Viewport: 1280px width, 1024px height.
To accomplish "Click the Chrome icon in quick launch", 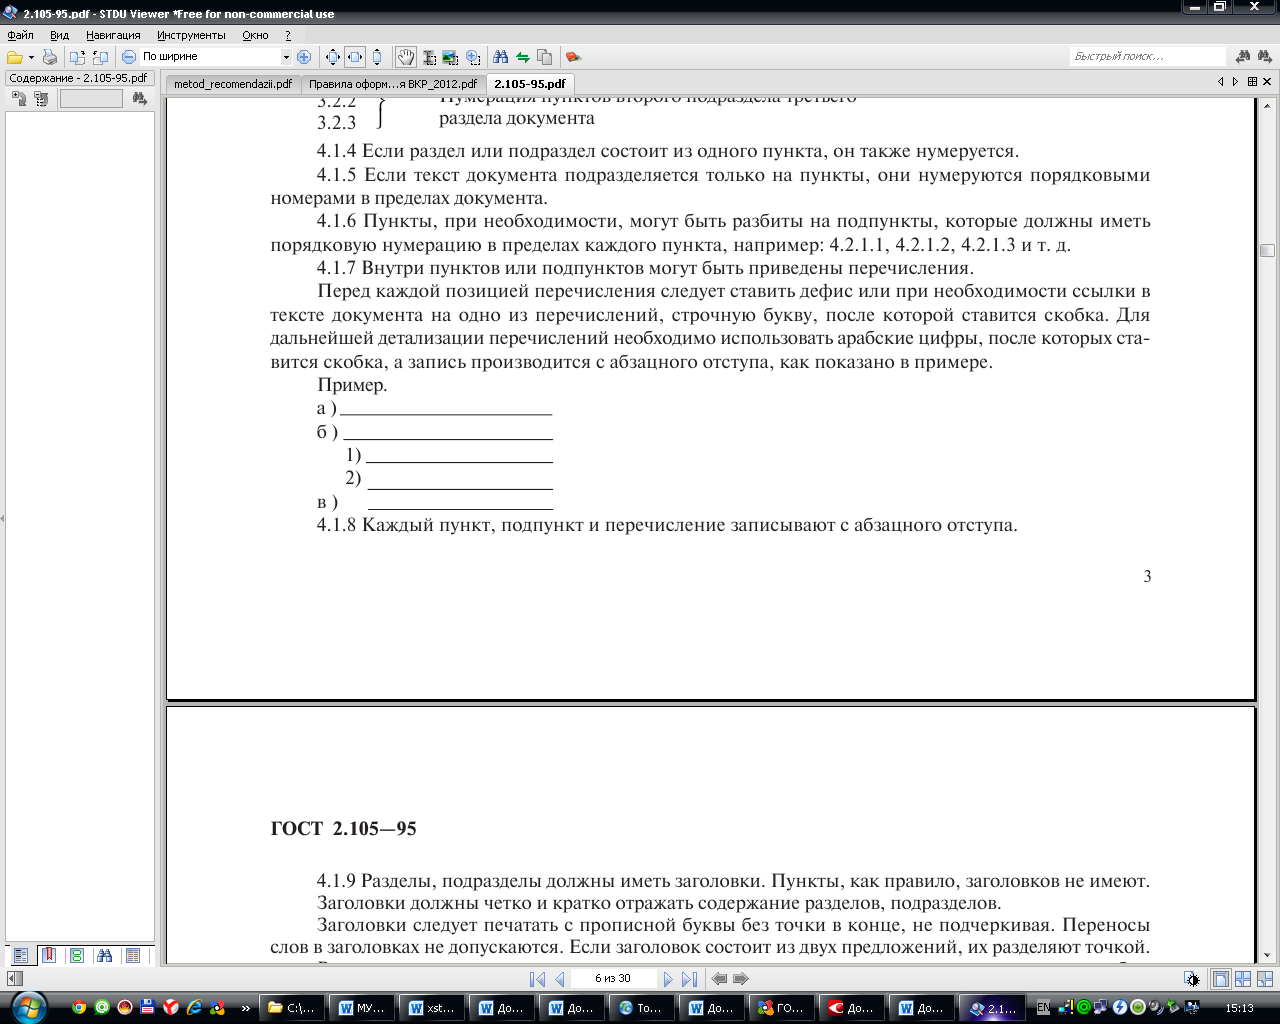I will pyautogui.click(x=79, y=1008).
